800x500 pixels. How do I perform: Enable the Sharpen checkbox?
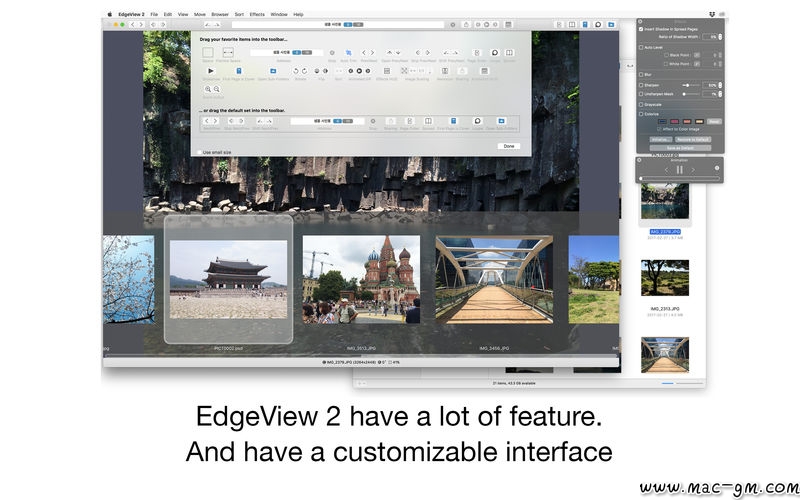(x=641, y=85)
